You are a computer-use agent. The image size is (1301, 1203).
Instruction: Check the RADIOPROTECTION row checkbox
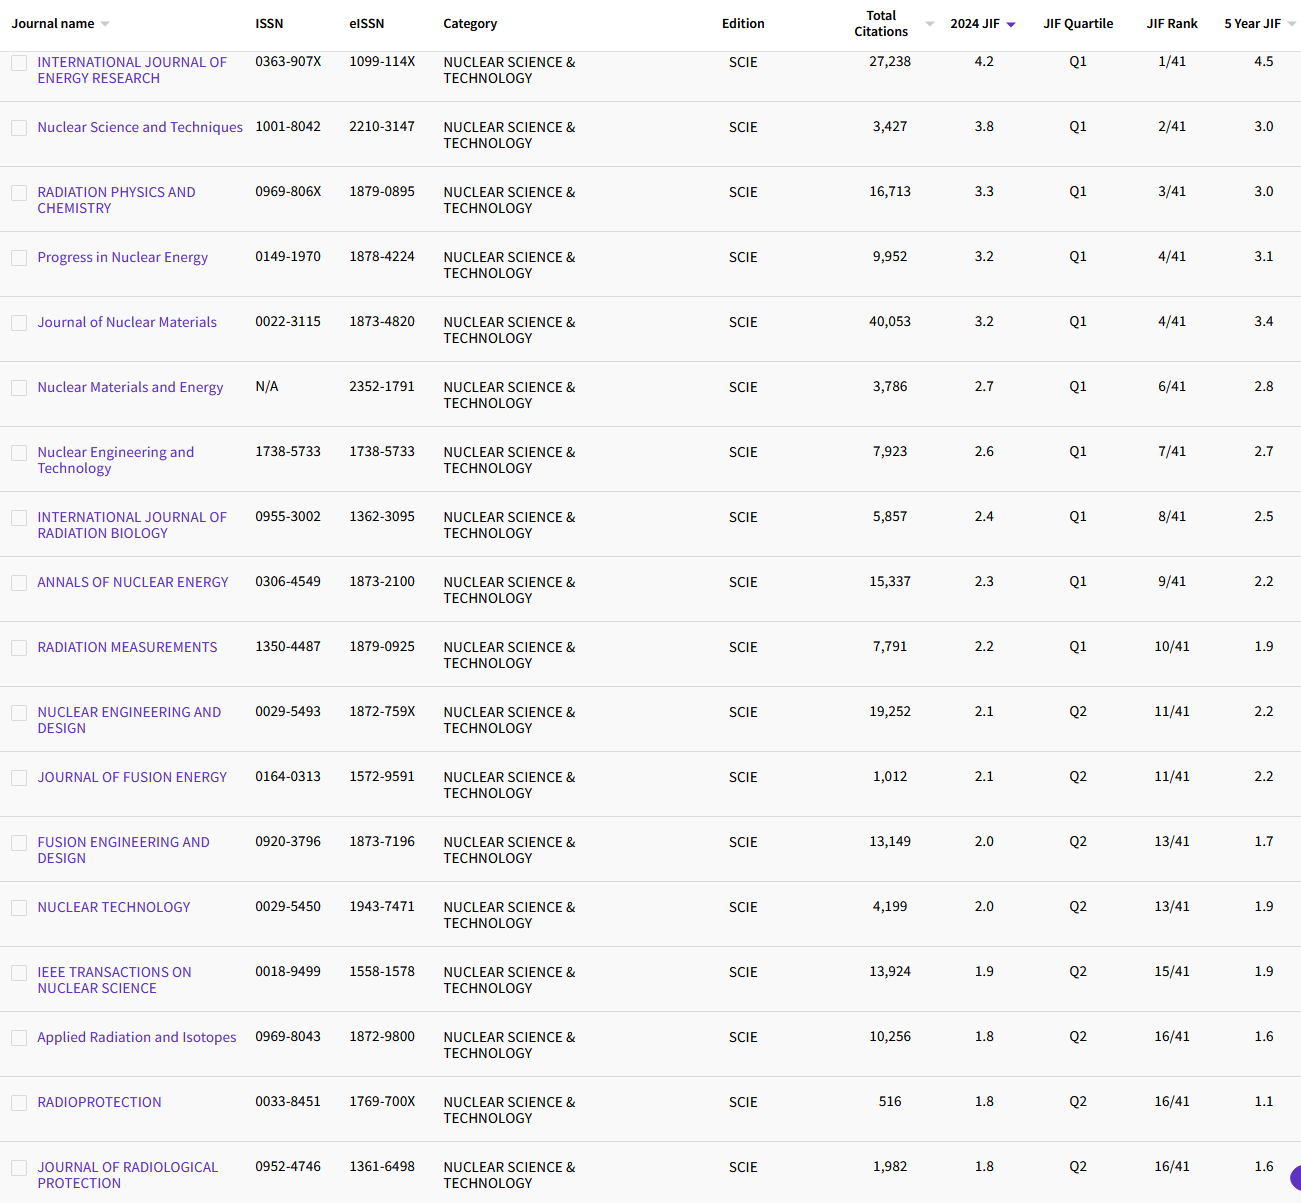pyautogui.click(x=19, y=1103)
